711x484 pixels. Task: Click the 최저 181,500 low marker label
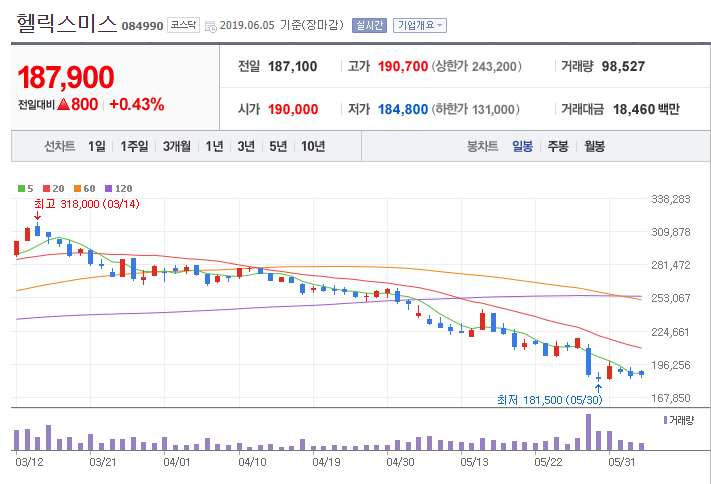pyautogui.click(x=550, y=400)
